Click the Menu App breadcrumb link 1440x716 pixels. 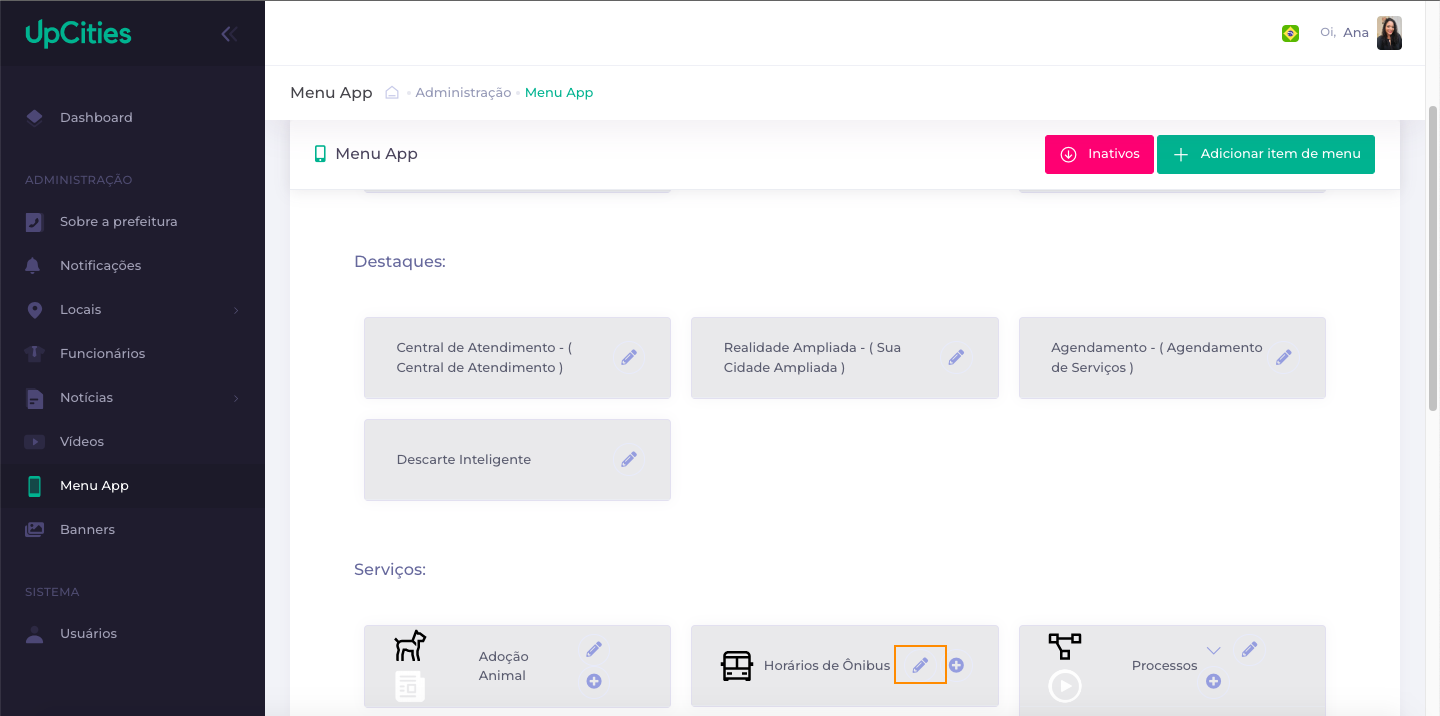click(559, 92)
